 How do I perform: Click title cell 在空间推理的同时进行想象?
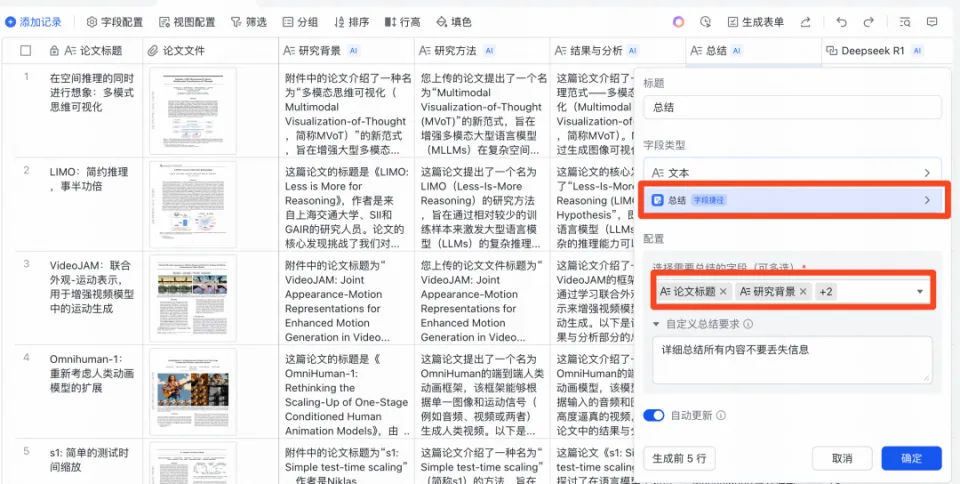tap(92, 93)
